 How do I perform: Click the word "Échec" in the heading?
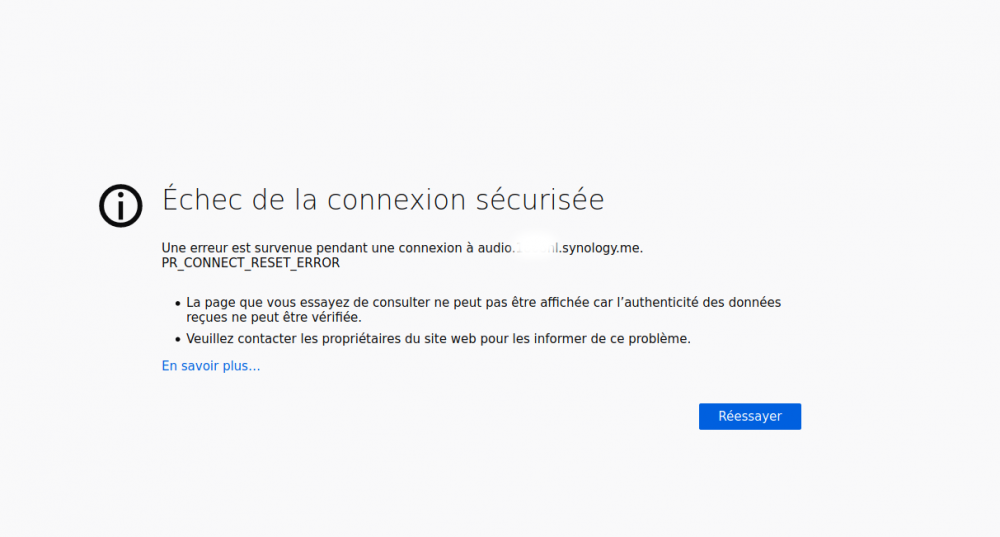point(202,199)
